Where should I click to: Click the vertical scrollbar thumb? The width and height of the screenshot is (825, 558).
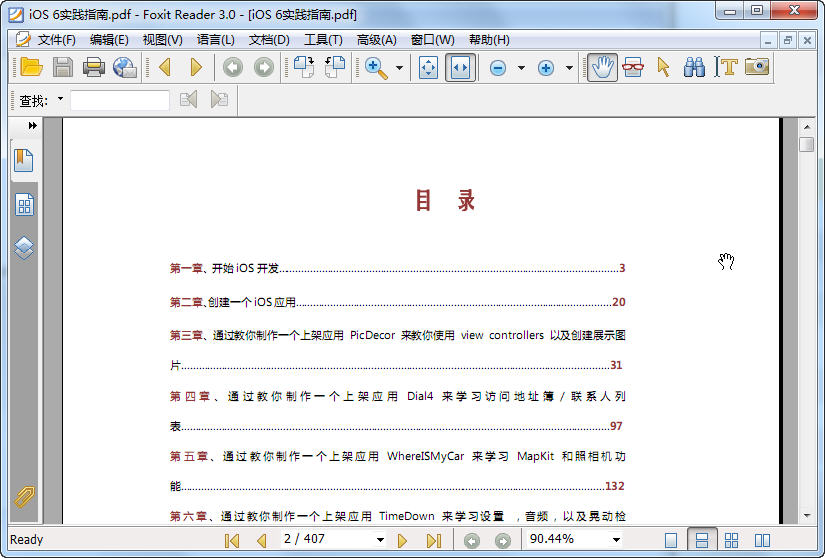click(x=807, y=144)
